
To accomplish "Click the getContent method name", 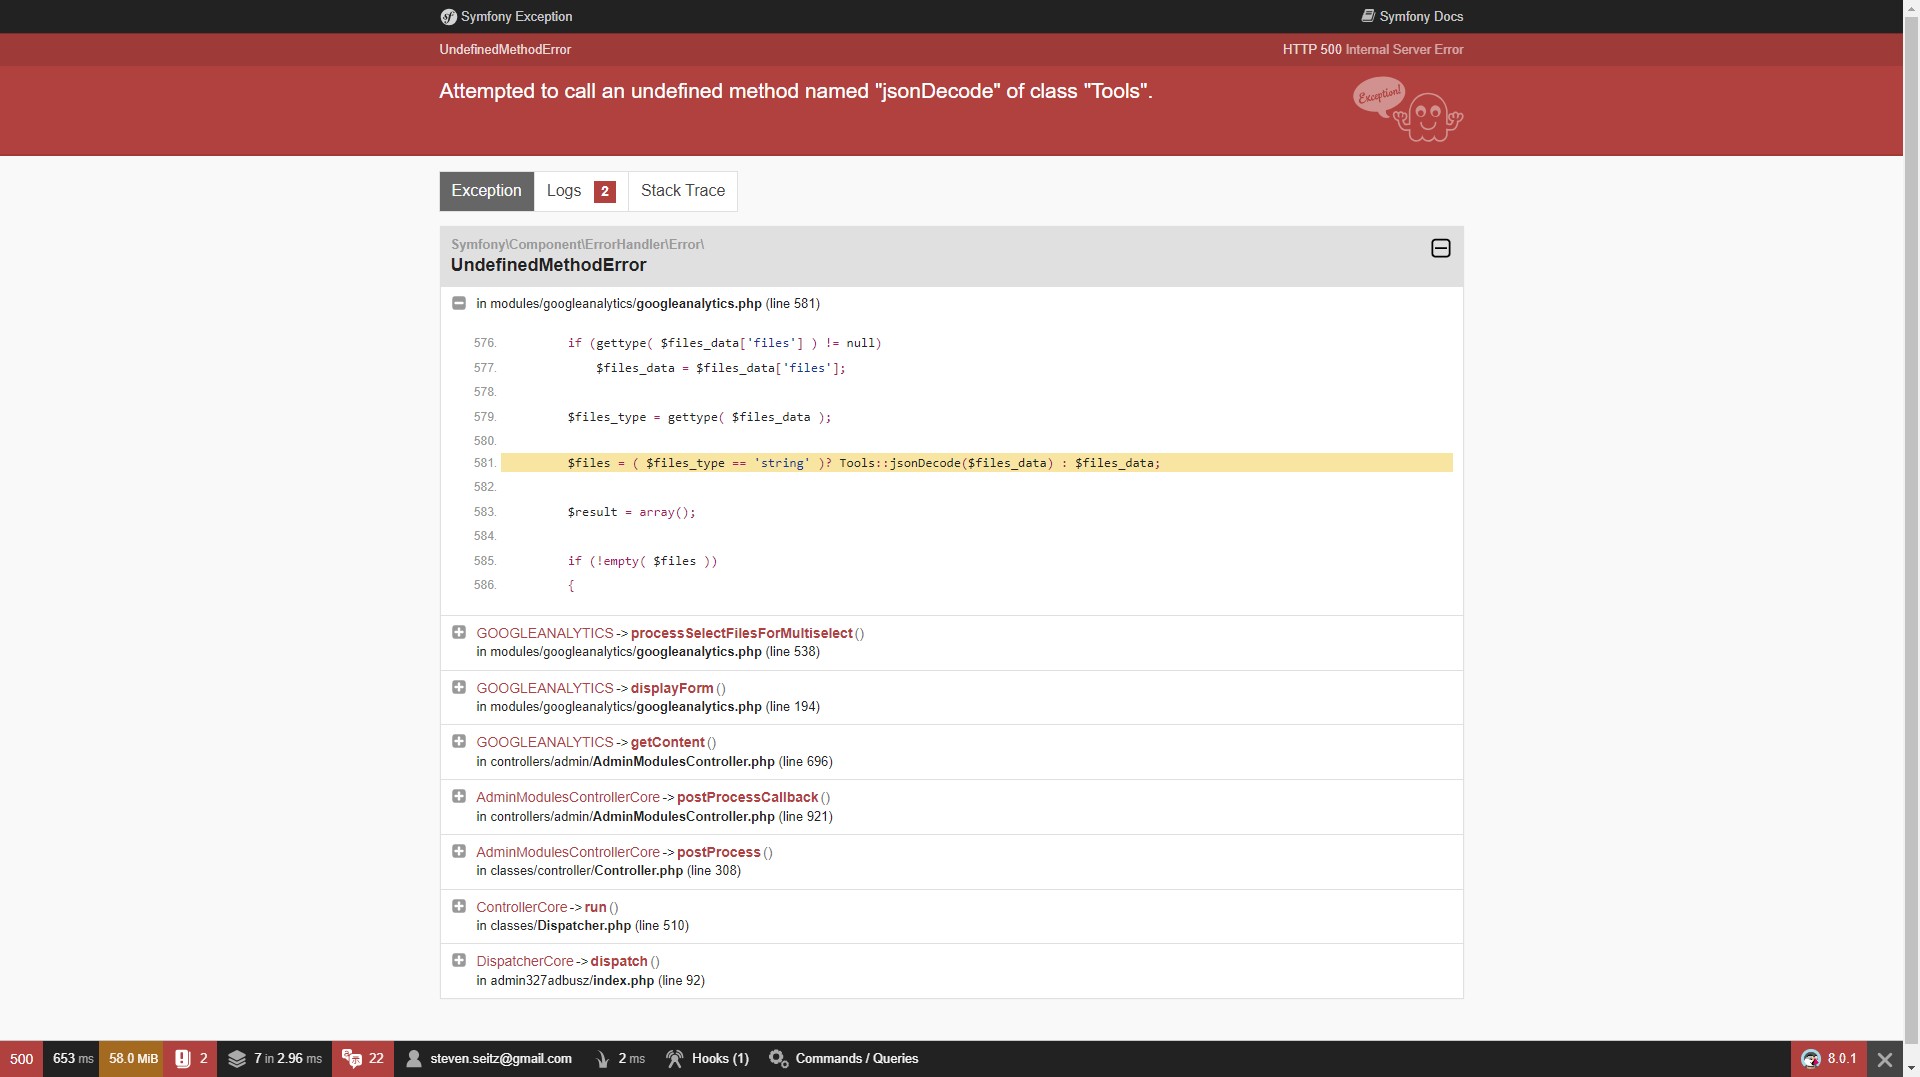I will pyautogui.click(x=668, y=742).
